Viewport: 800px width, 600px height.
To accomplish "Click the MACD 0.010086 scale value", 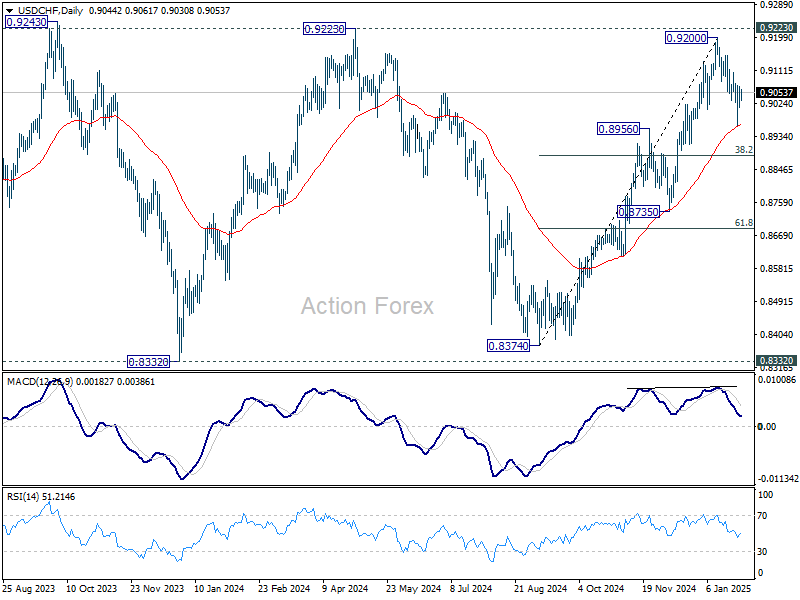I will pos(777,380).
